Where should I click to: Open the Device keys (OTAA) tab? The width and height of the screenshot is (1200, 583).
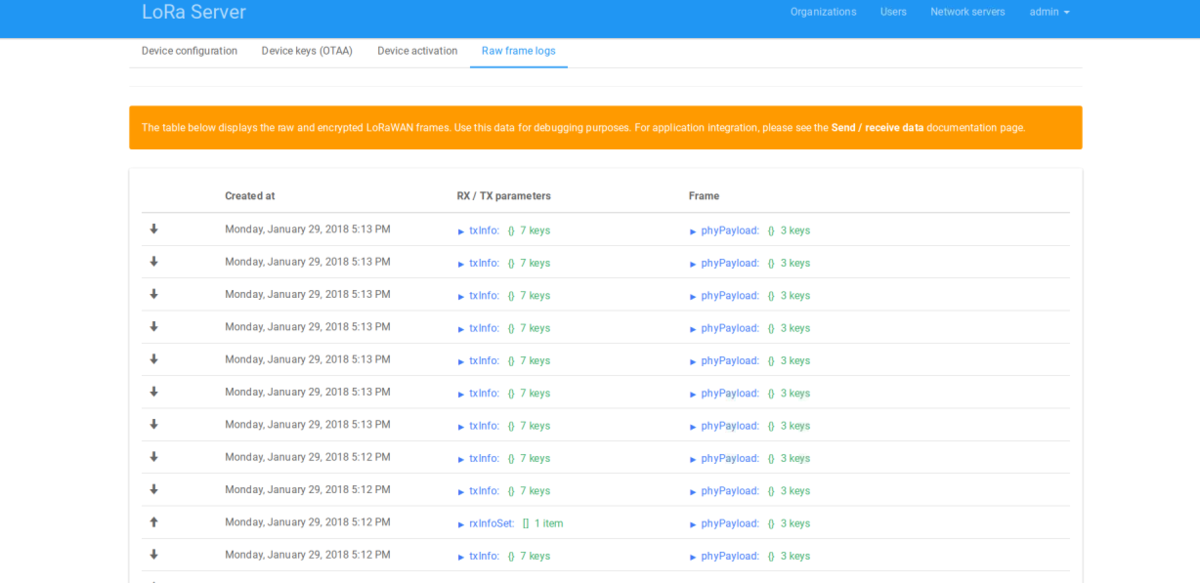coord(307,51)
